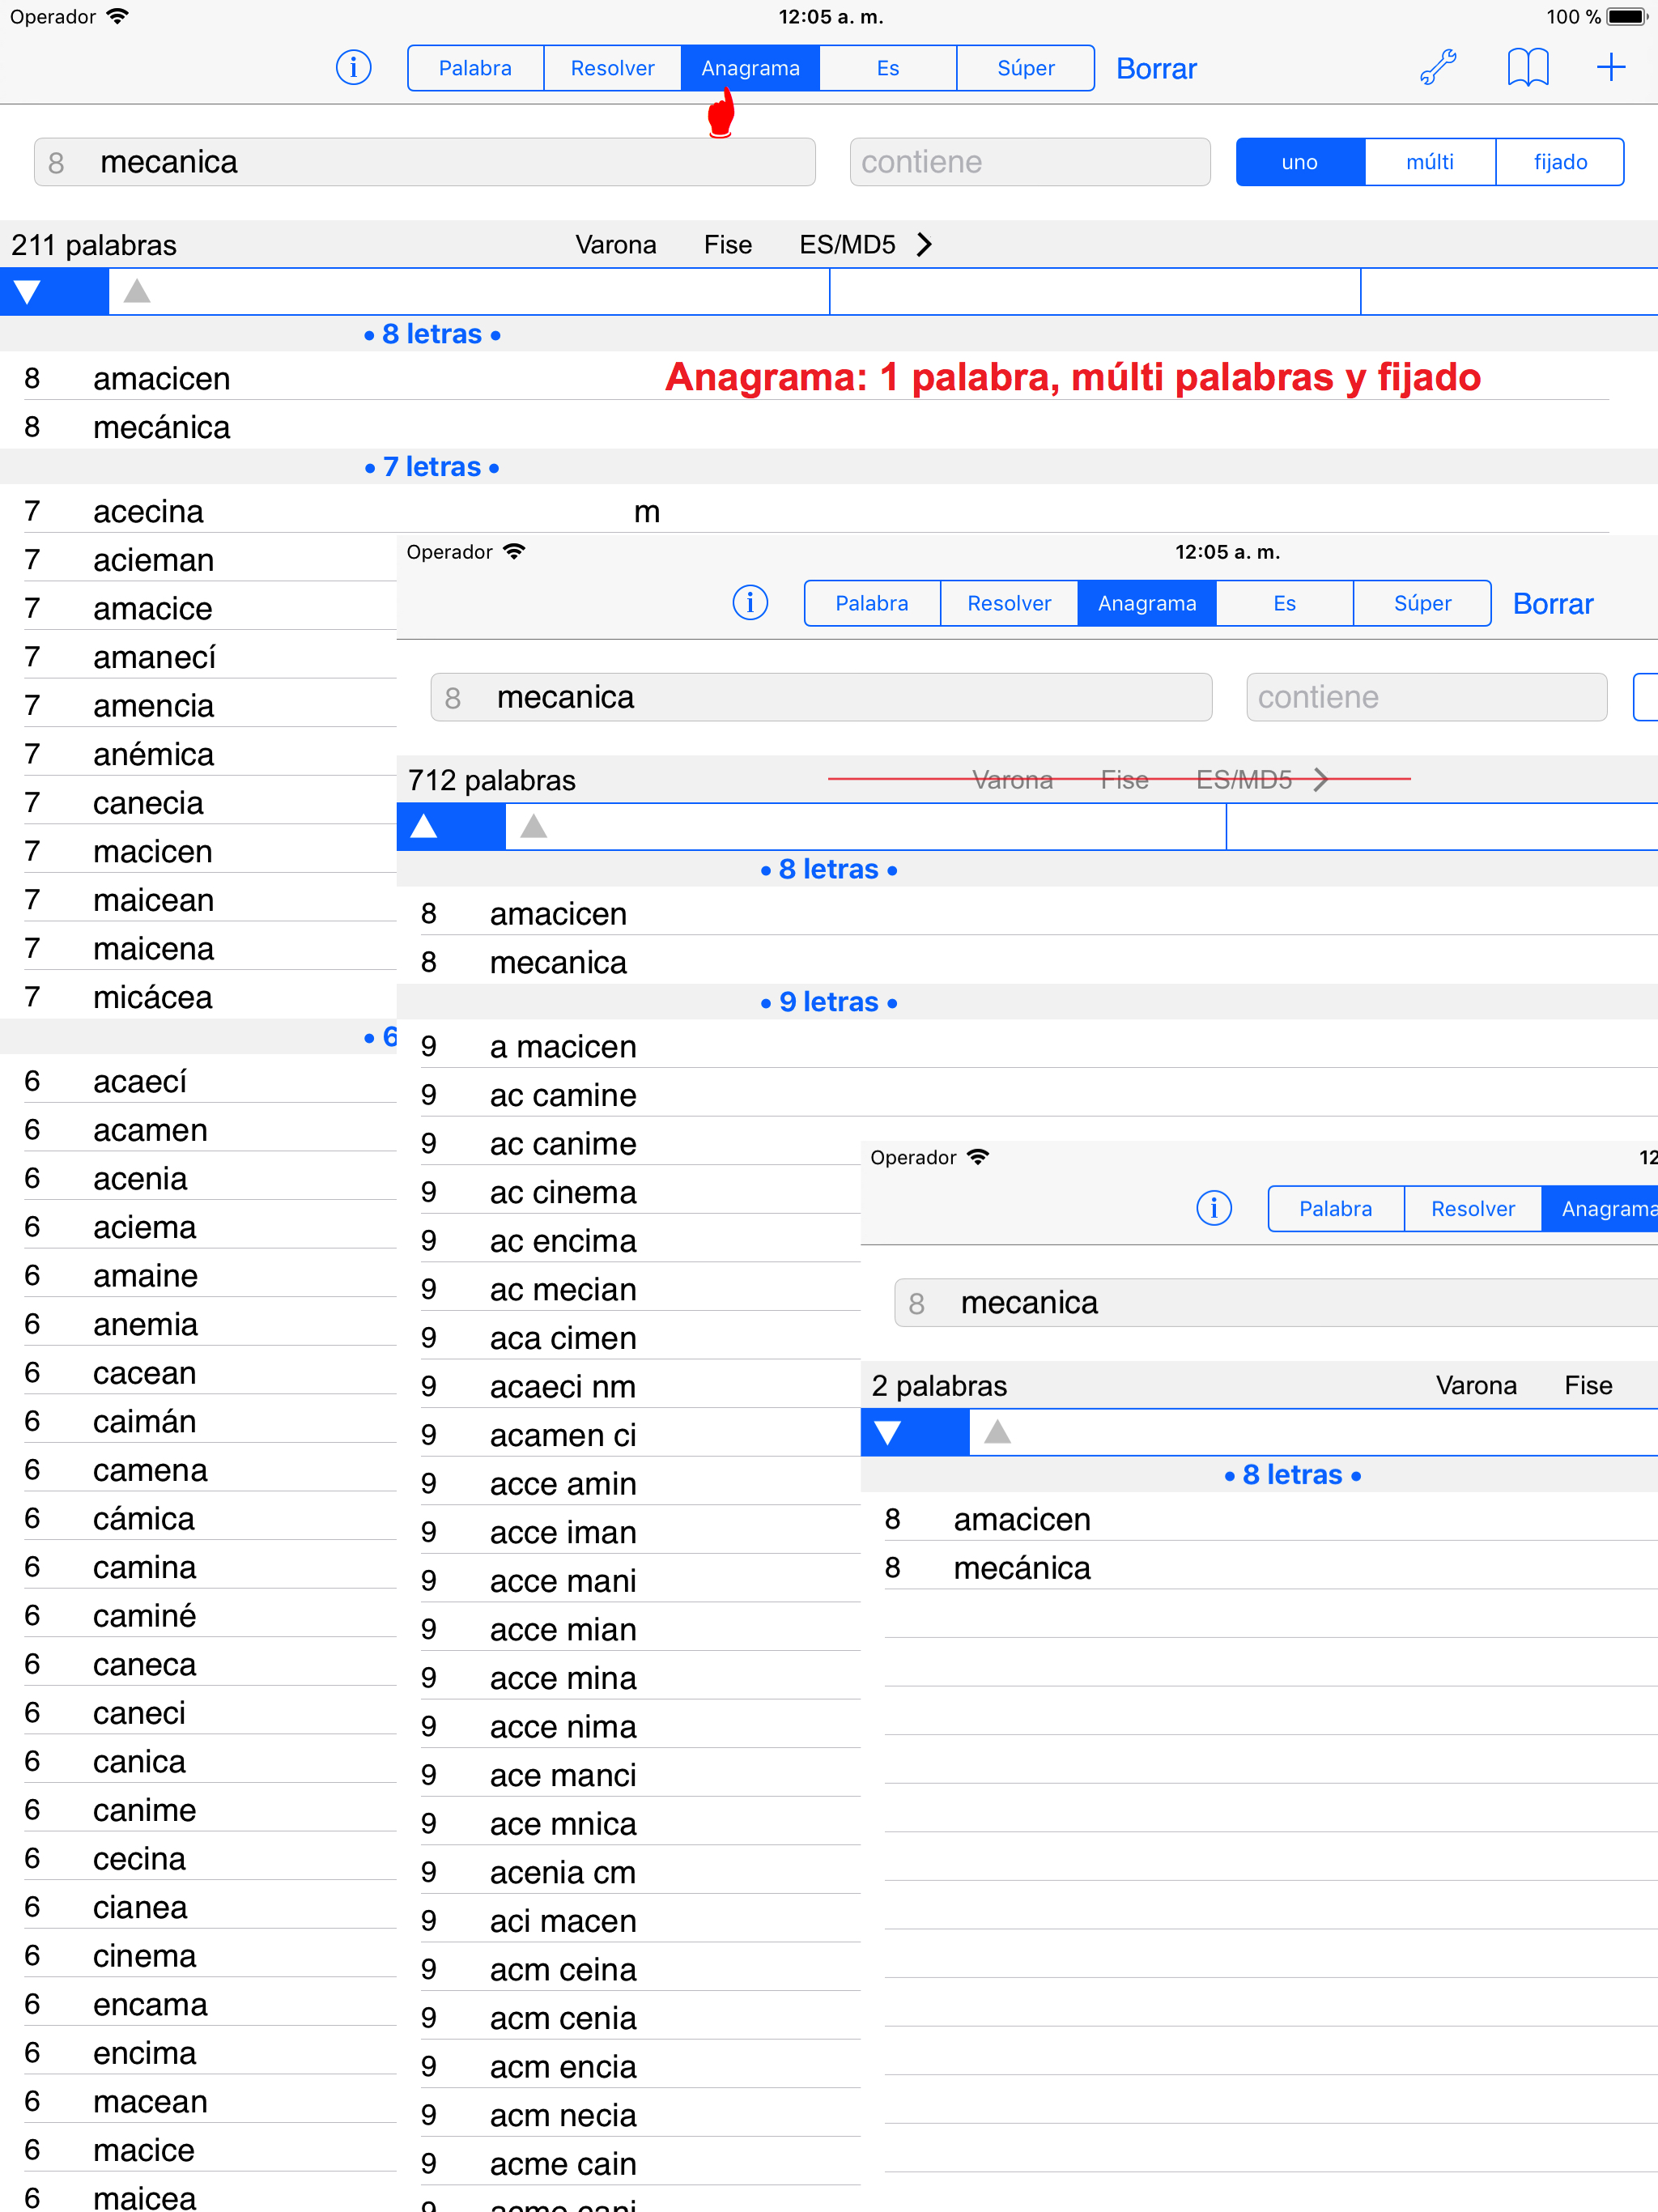Collapse the '7 letras' section header
Screen dimensions: 1658x2212
point(432,467)
